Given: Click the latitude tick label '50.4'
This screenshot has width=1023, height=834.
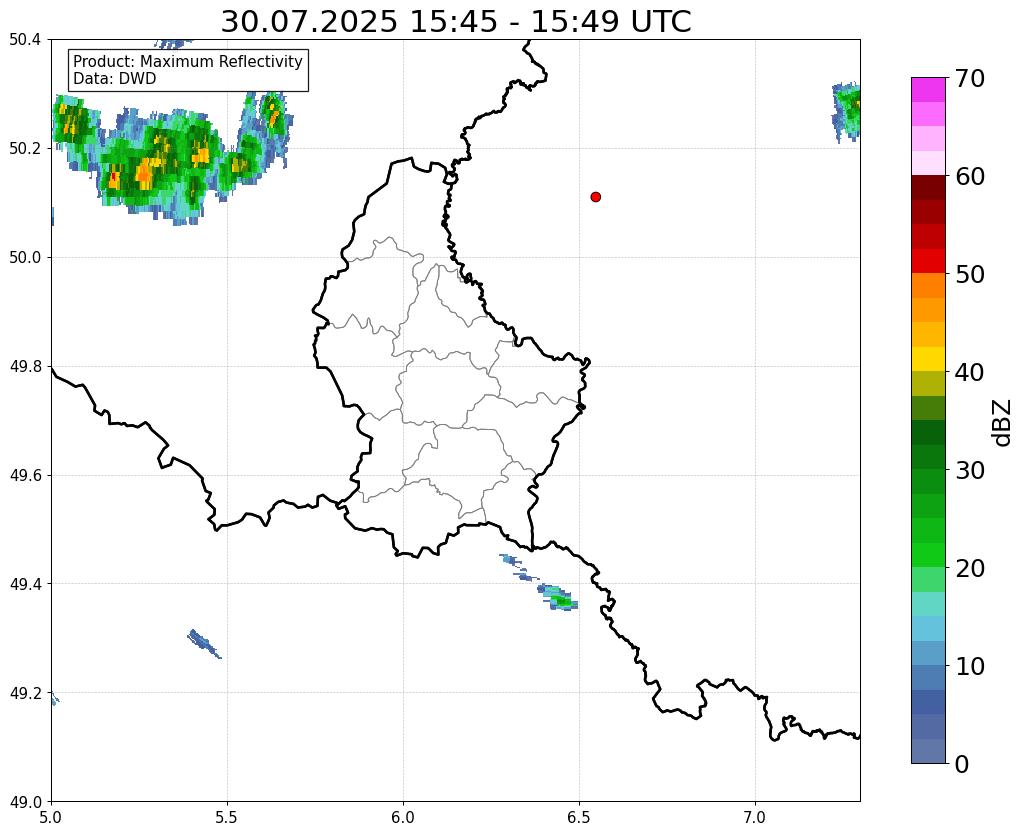Looking at the screenshot, I should tap(25, 40).
